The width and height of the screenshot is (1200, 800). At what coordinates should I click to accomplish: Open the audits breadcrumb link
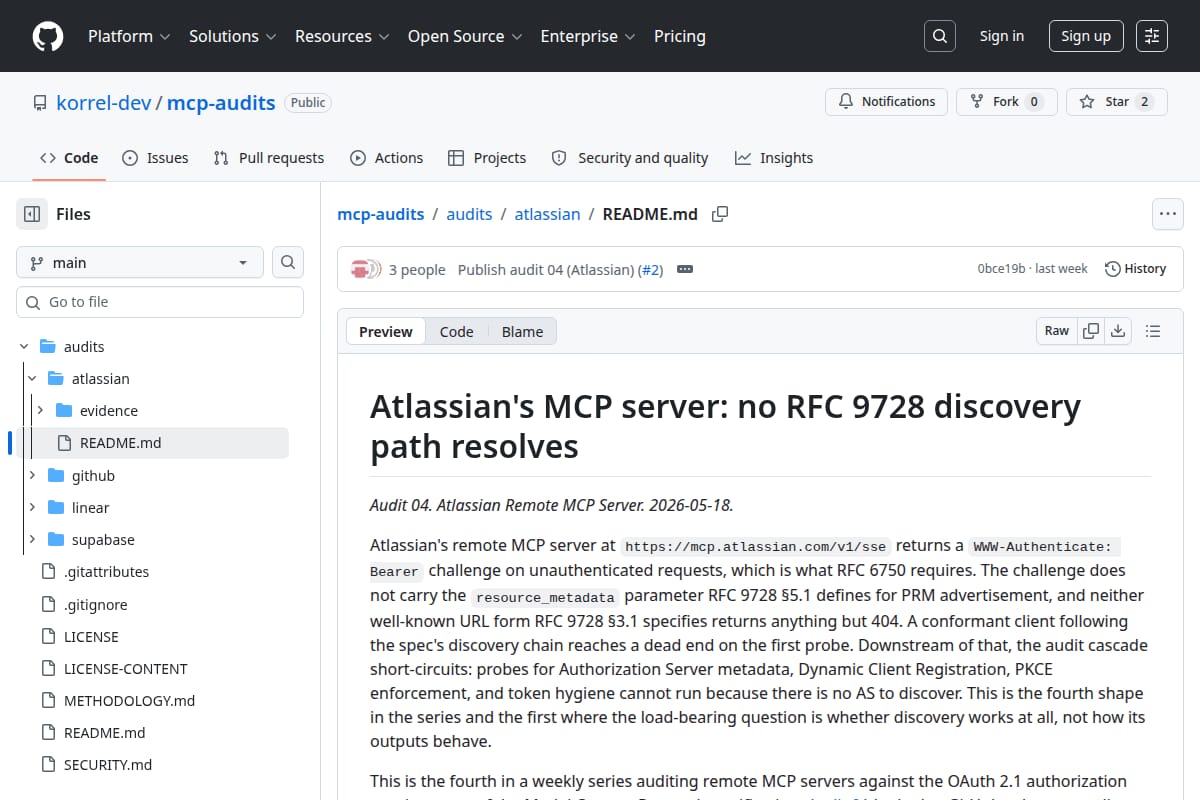click(x=469, y=214)
